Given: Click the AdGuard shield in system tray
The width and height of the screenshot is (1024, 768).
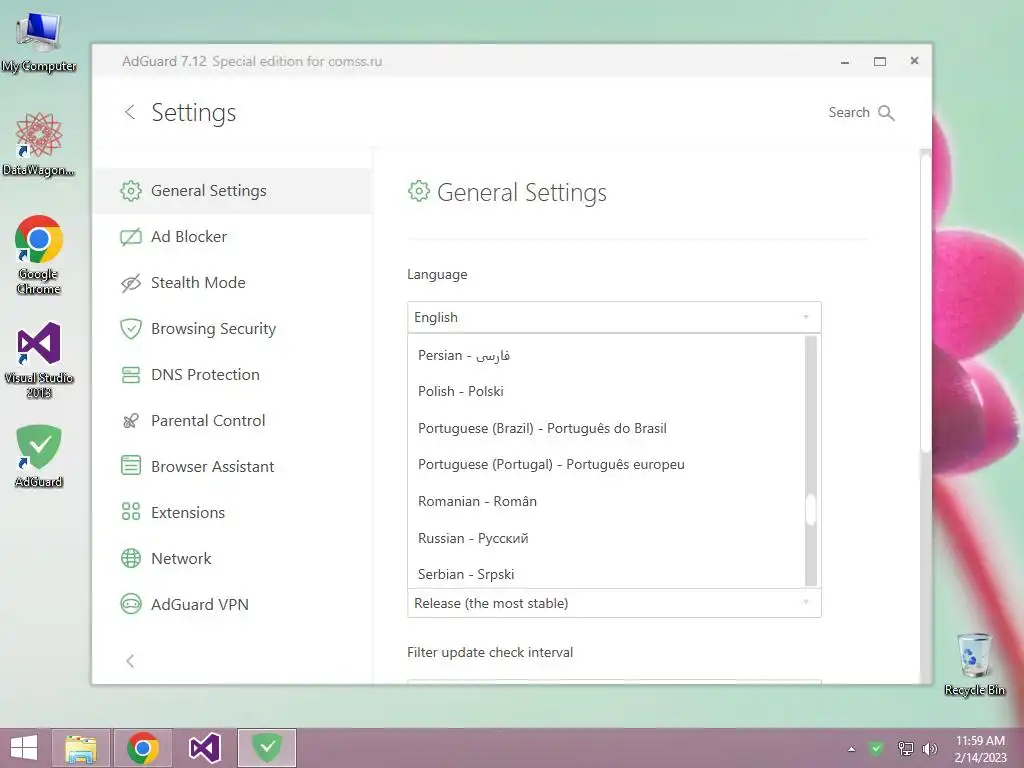Looking at the screenshot, I should click(876, 748).
